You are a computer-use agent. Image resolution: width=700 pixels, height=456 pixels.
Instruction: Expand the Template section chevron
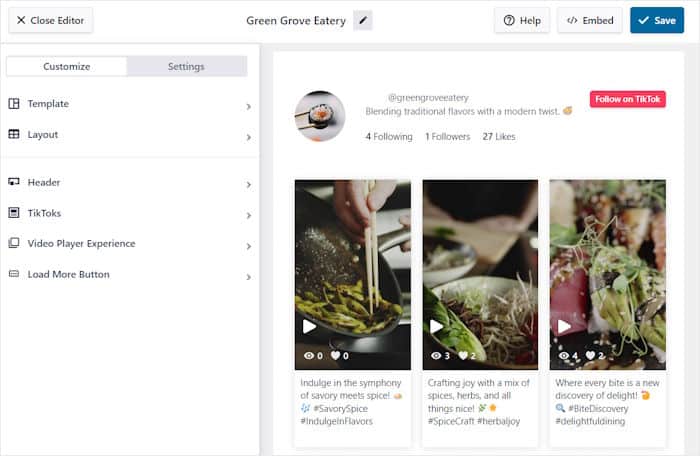coord(249,106)
